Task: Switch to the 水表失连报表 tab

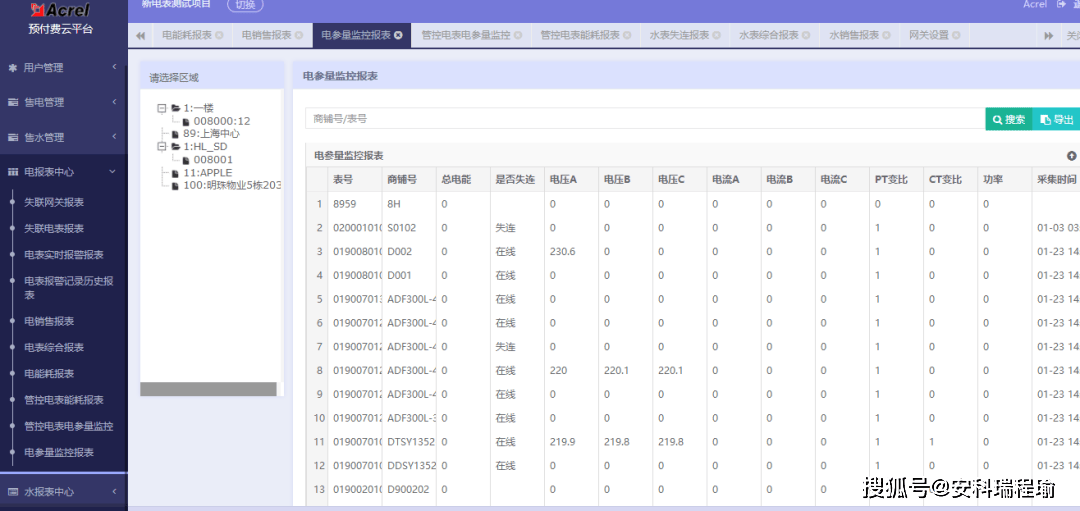Action: click(x=679, y=35)
